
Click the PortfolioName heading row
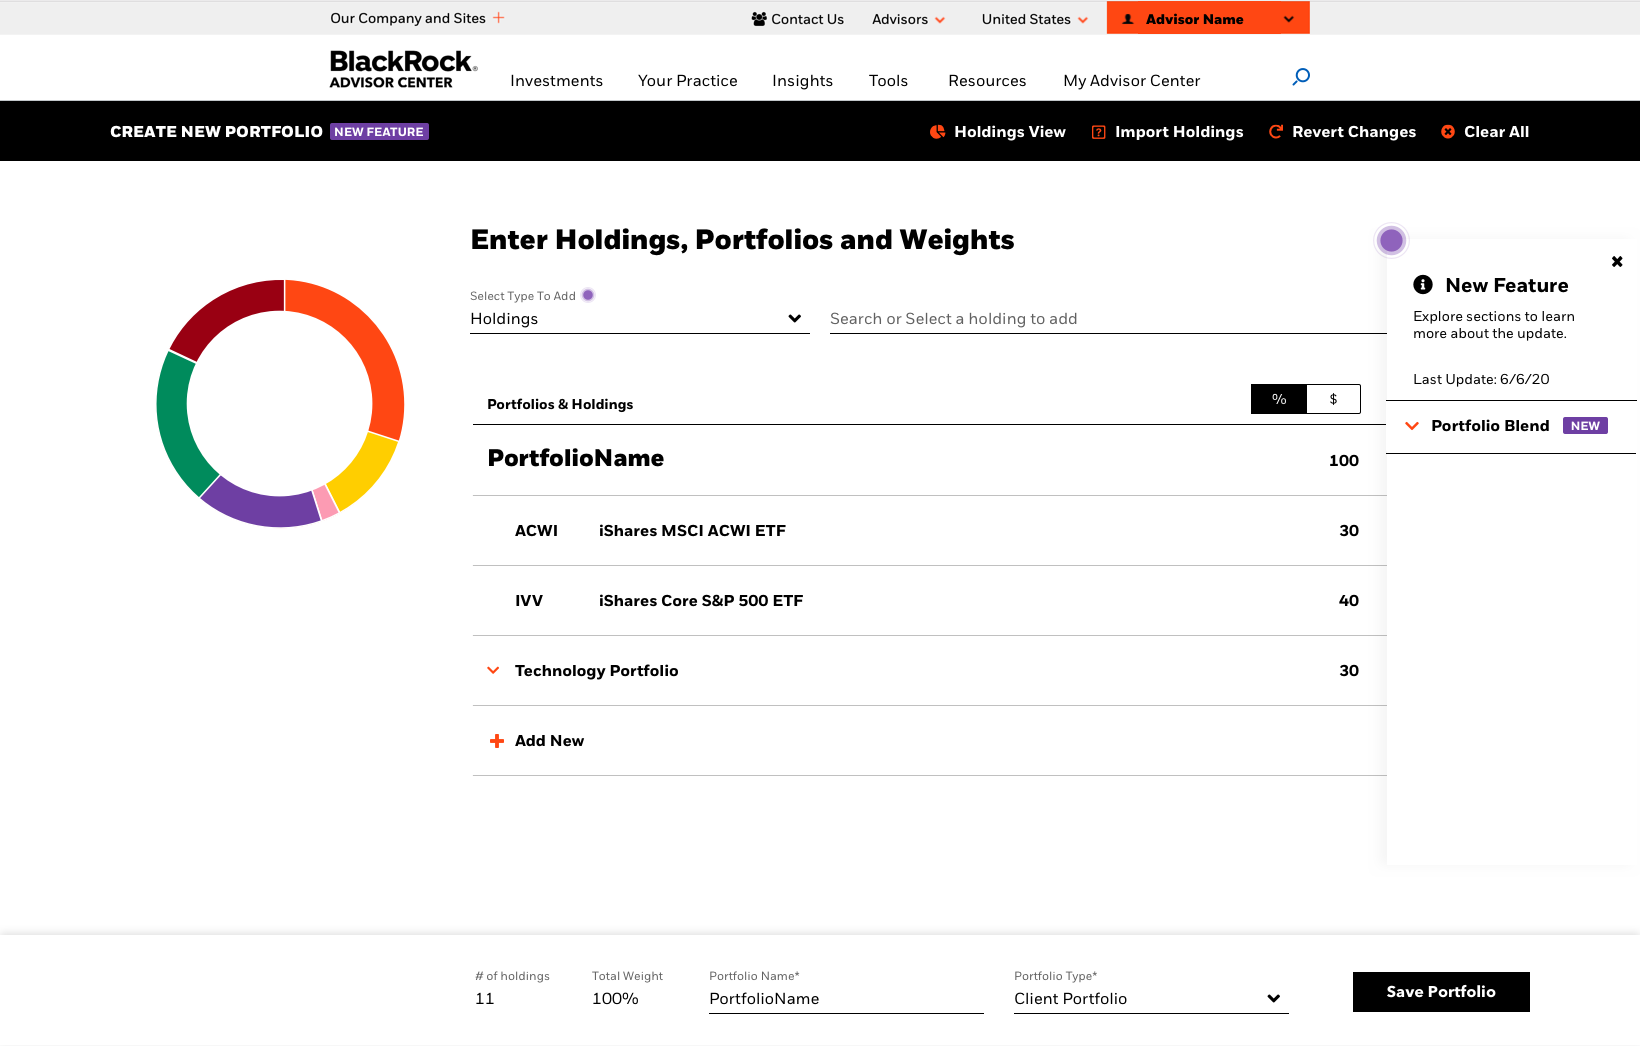pyautogui.click(x=930, y=460)
